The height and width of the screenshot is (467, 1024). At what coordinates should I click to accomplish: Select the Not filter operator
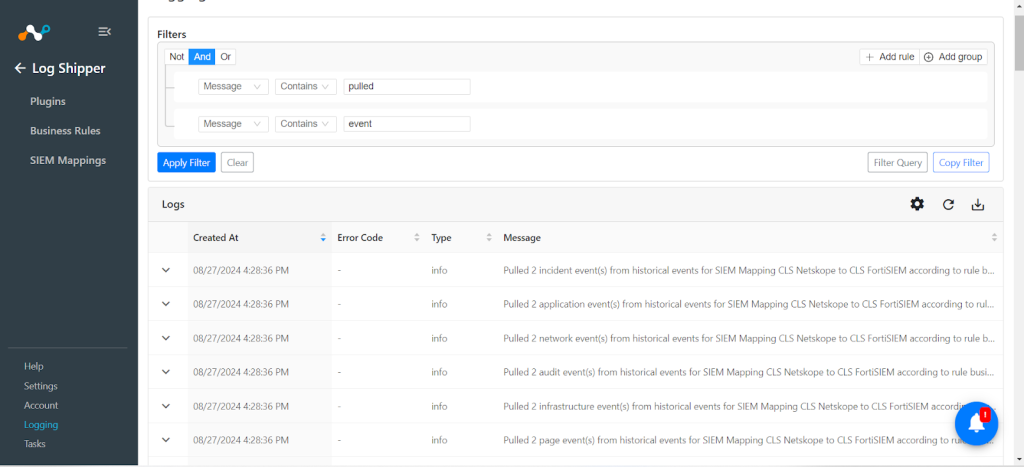tap(177, 57)
